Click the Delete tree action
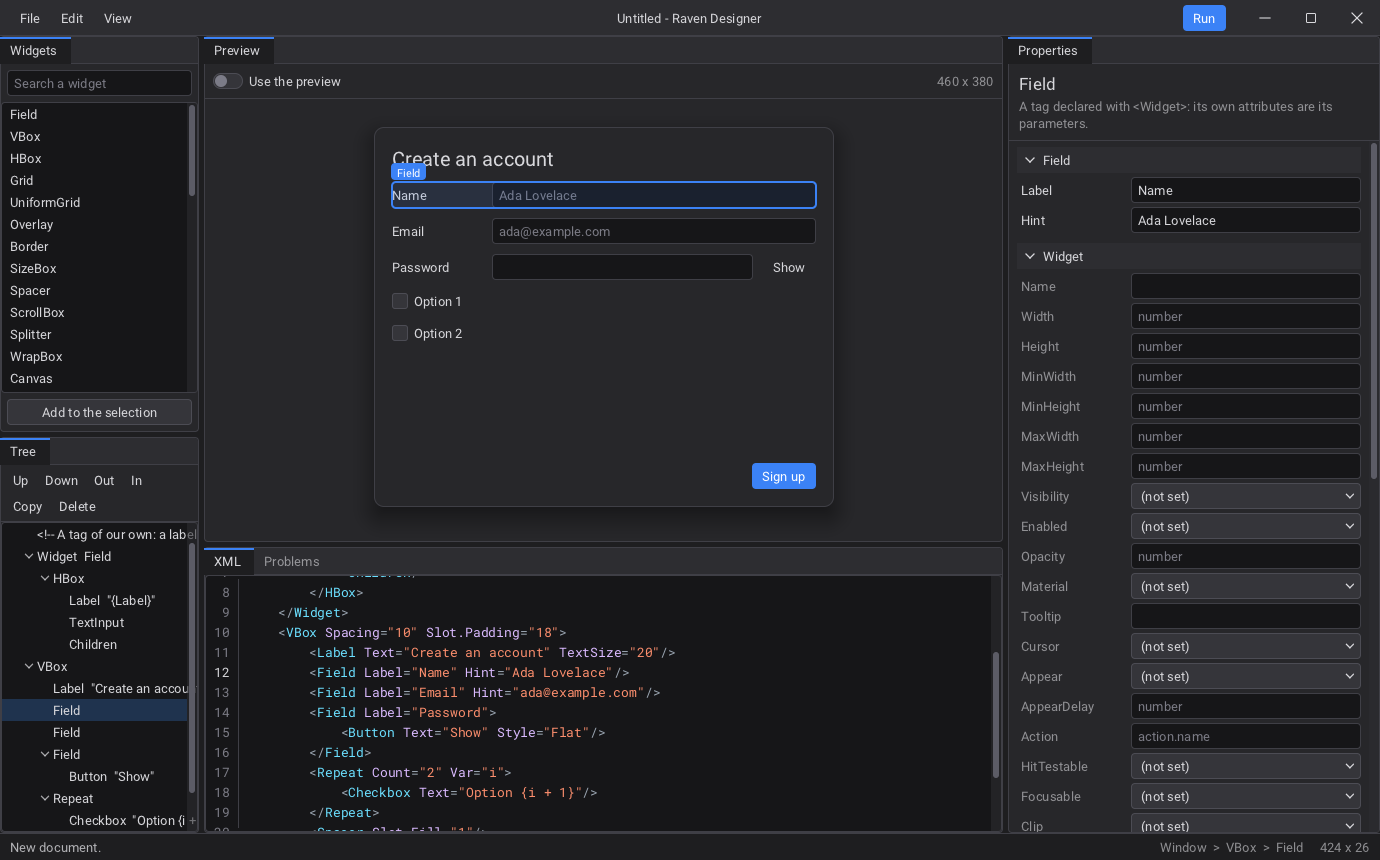 pos(77,506)
